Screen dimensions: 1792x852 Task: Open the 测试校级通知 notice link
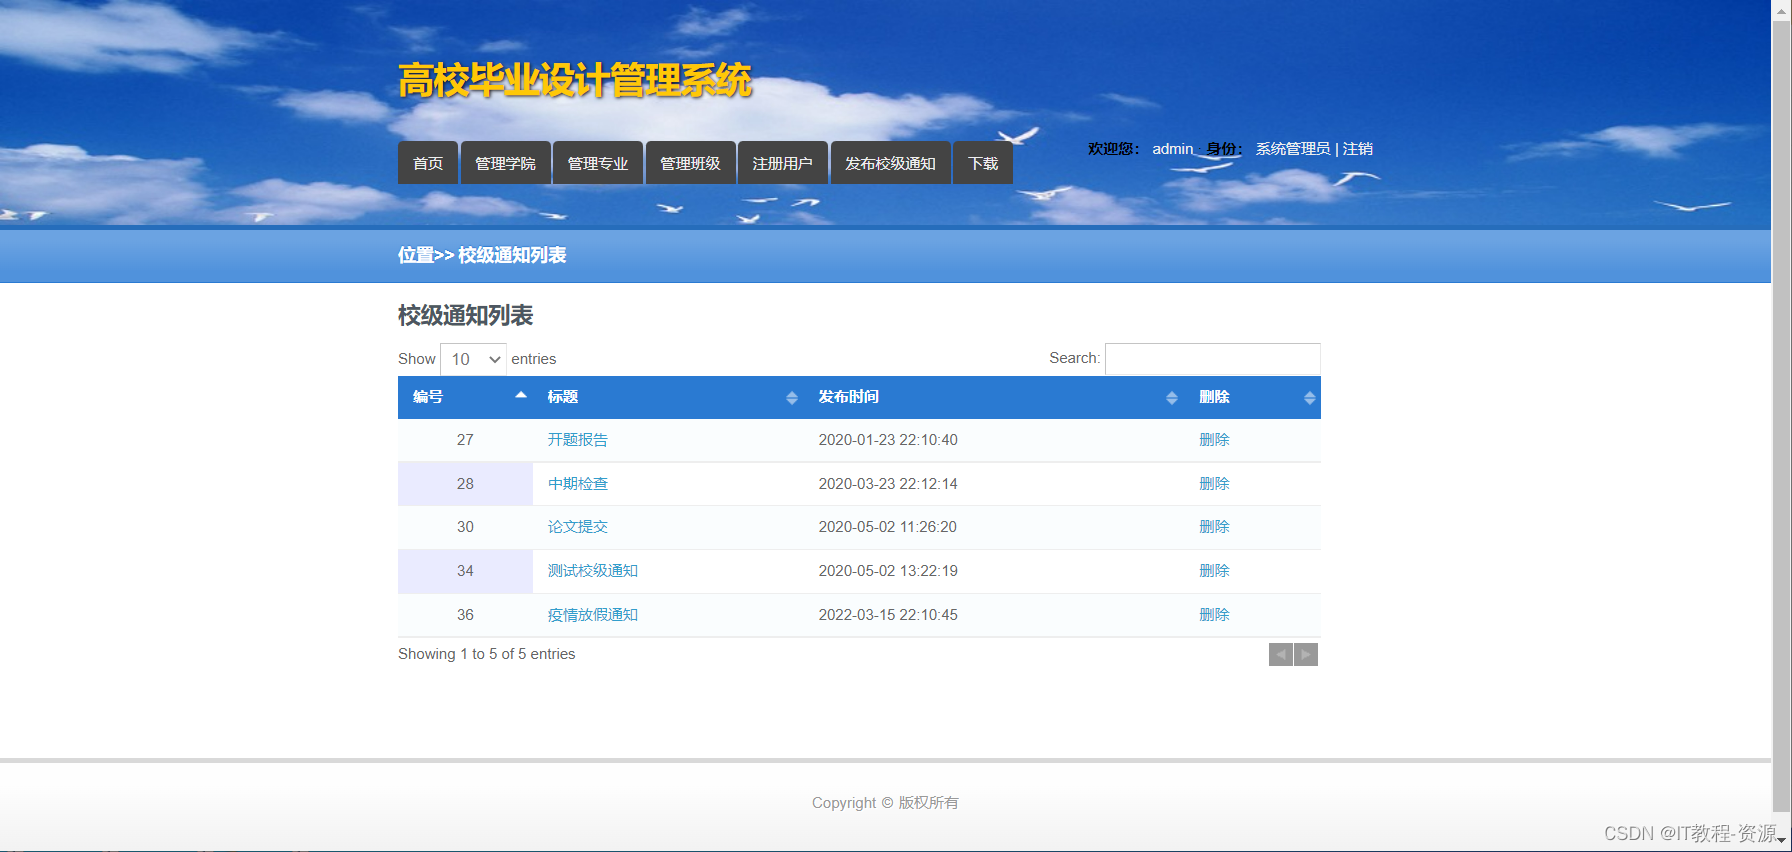(592, 571)
